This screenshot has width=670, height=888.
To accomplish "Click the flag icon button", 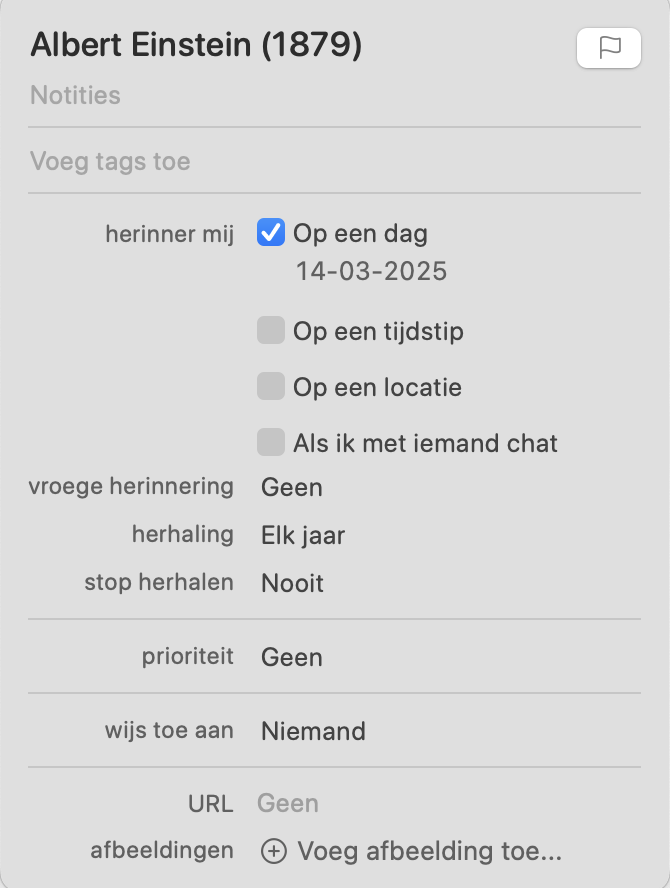I will pyautogui.click(x=609, y=48).
